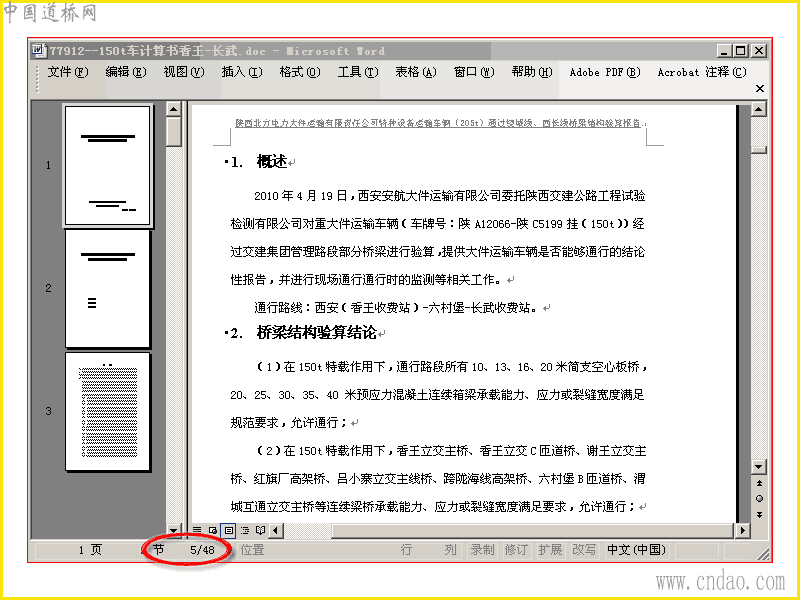Switch to Normal view icon

coord(197,531)
